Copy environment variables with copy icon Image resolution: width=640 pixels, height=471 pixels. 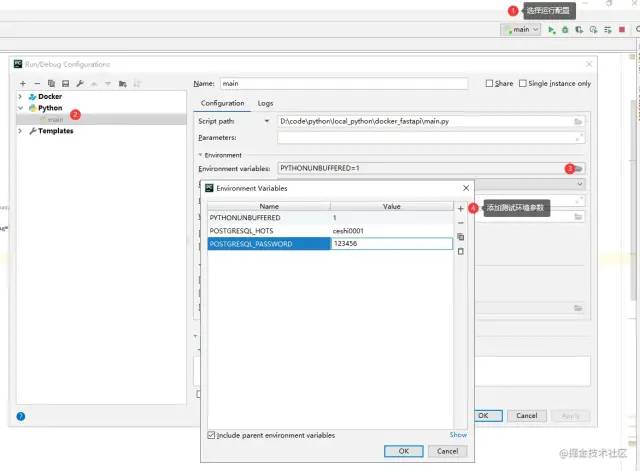(x=460, y=237)
